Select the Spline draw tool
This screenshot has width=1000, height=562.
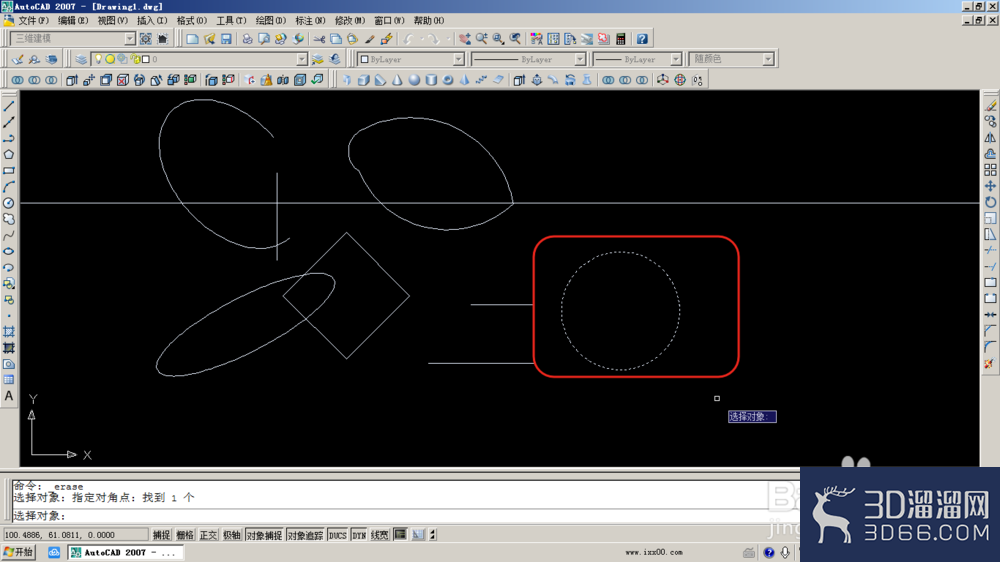(x=9, y=235)
